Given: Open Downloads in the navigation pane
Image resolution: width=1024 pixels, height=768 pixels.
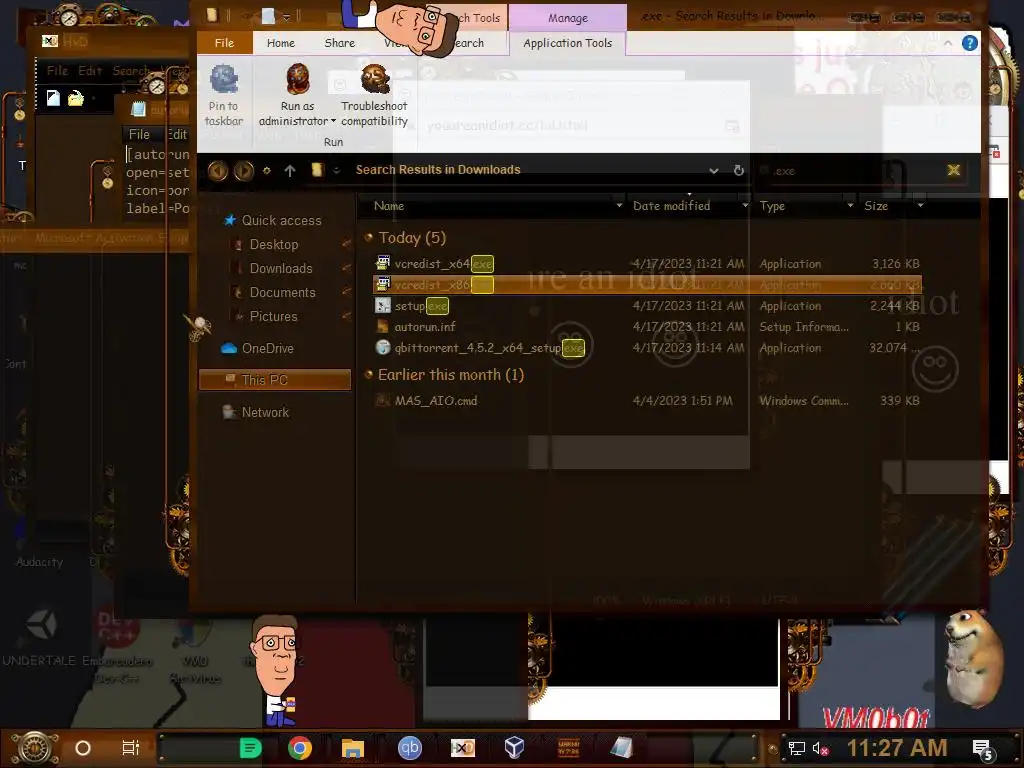Looking at the screenshot, I should coord(281,268).
